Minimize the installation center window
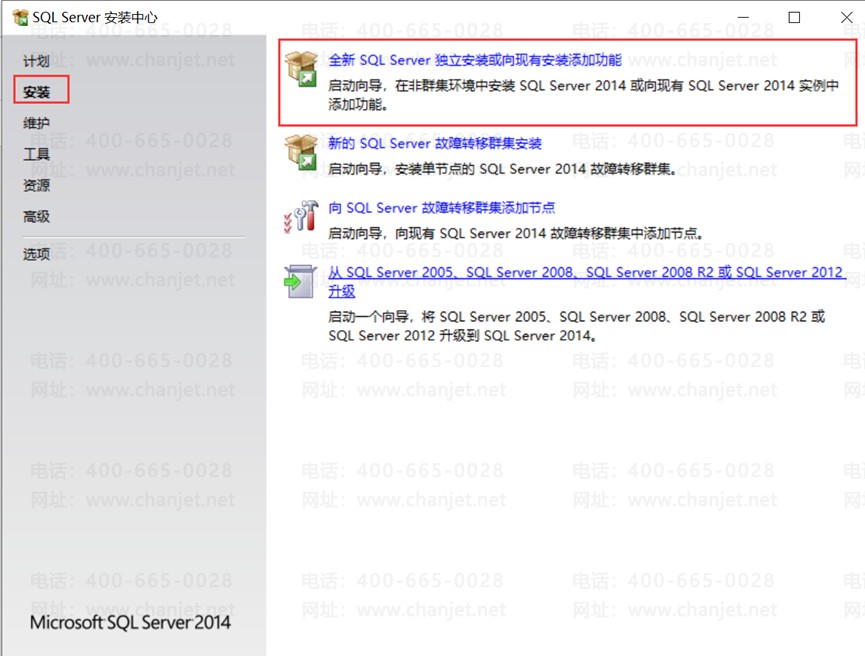865x656 pixels. (743, 18)
